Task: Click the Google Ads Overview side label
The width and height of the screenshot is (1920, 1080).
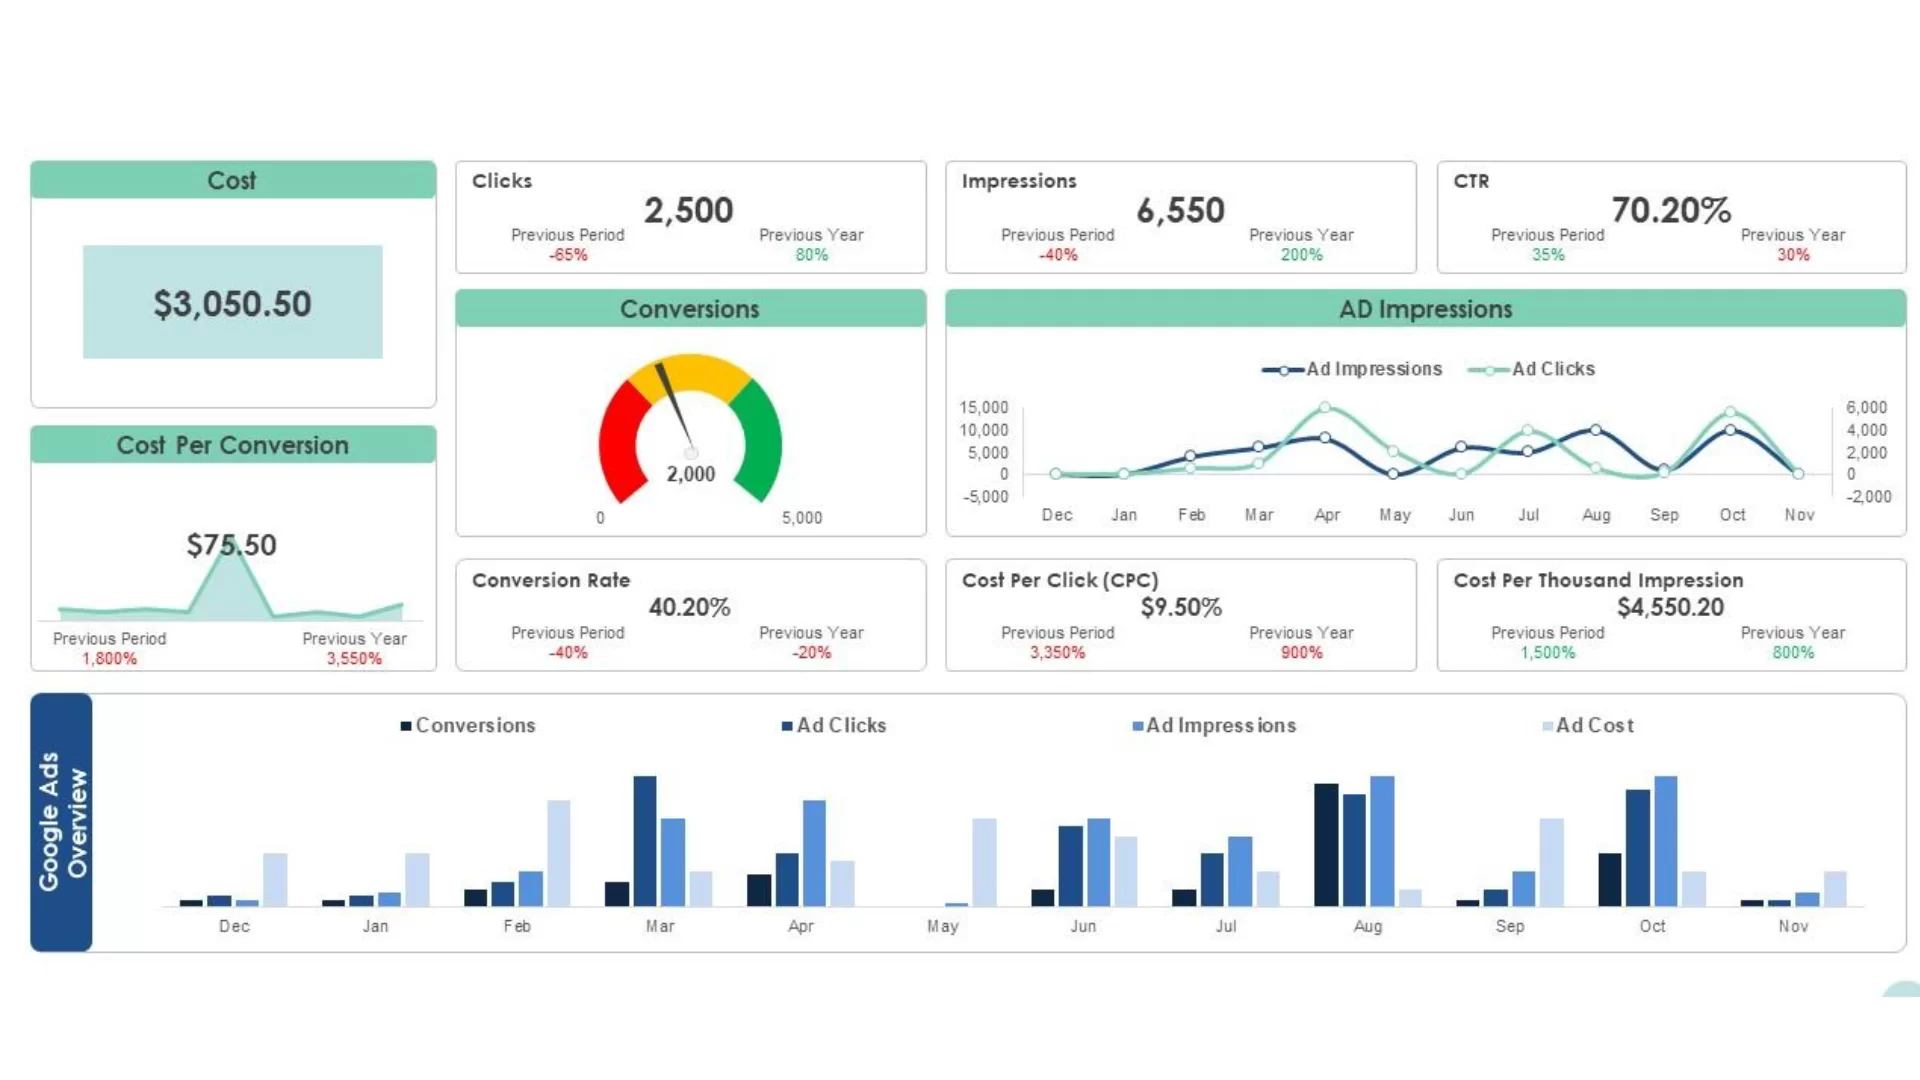Action: (62, 822)
